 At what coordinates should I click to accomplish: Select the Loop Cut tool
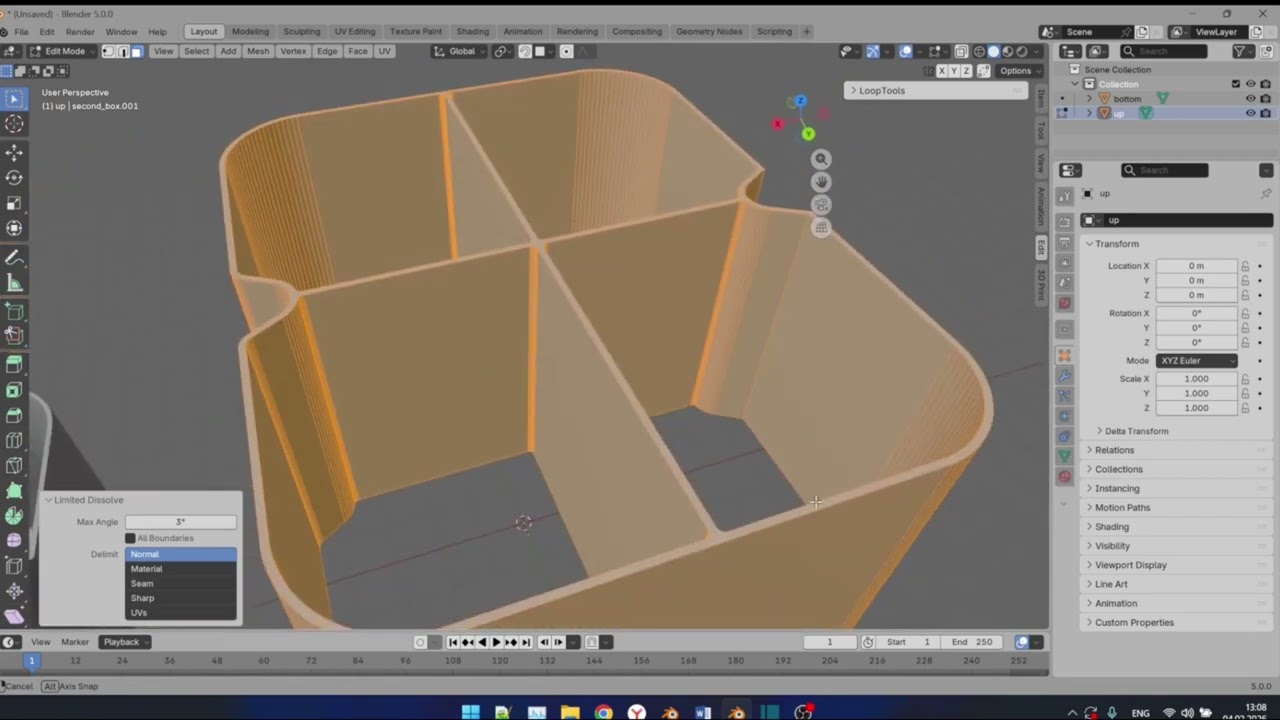coord(14,440)
